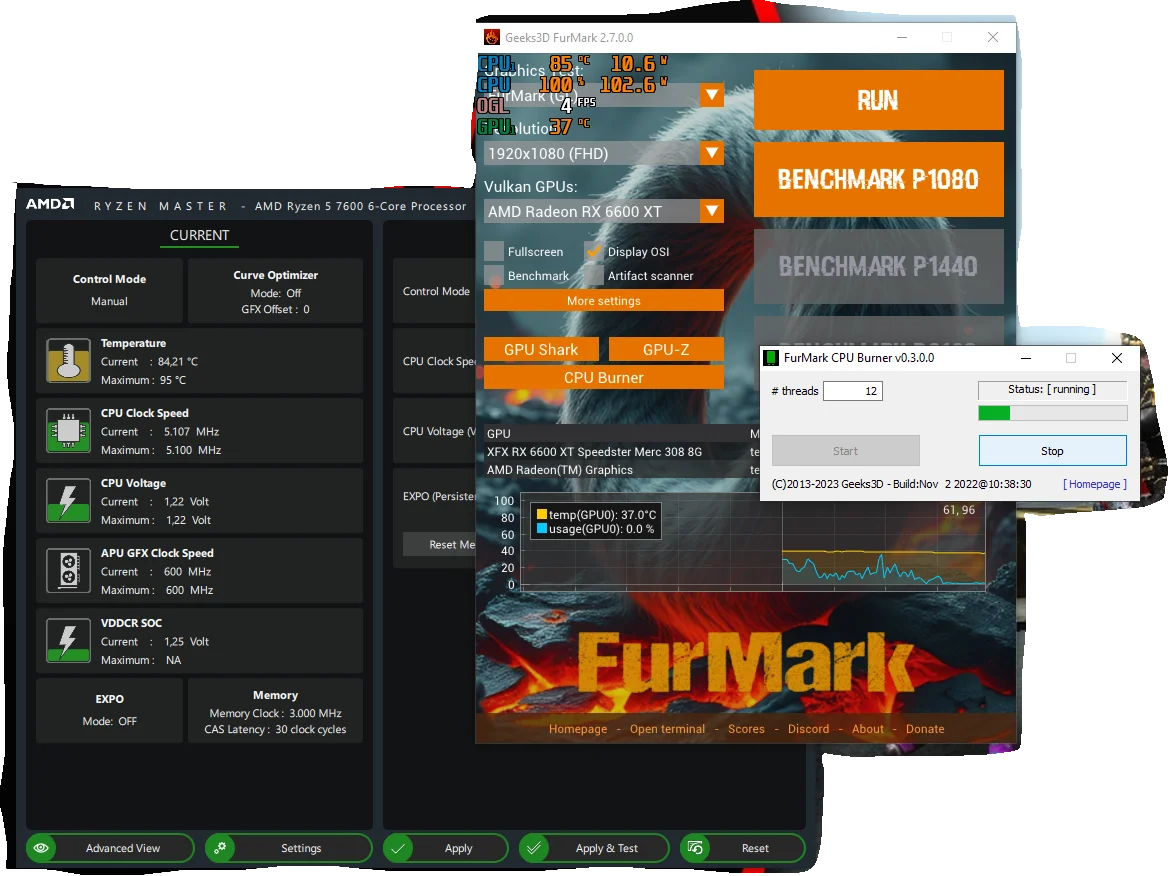This screenshot has width=1168, height=876.
Task: Close the Geeks3D FurMark window
Action: point(993,37)
